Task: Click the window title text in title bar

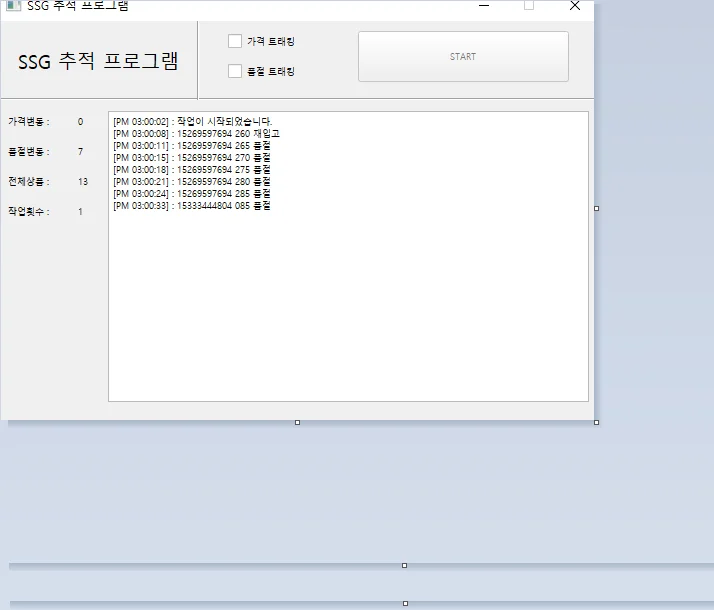Action: 77,6
